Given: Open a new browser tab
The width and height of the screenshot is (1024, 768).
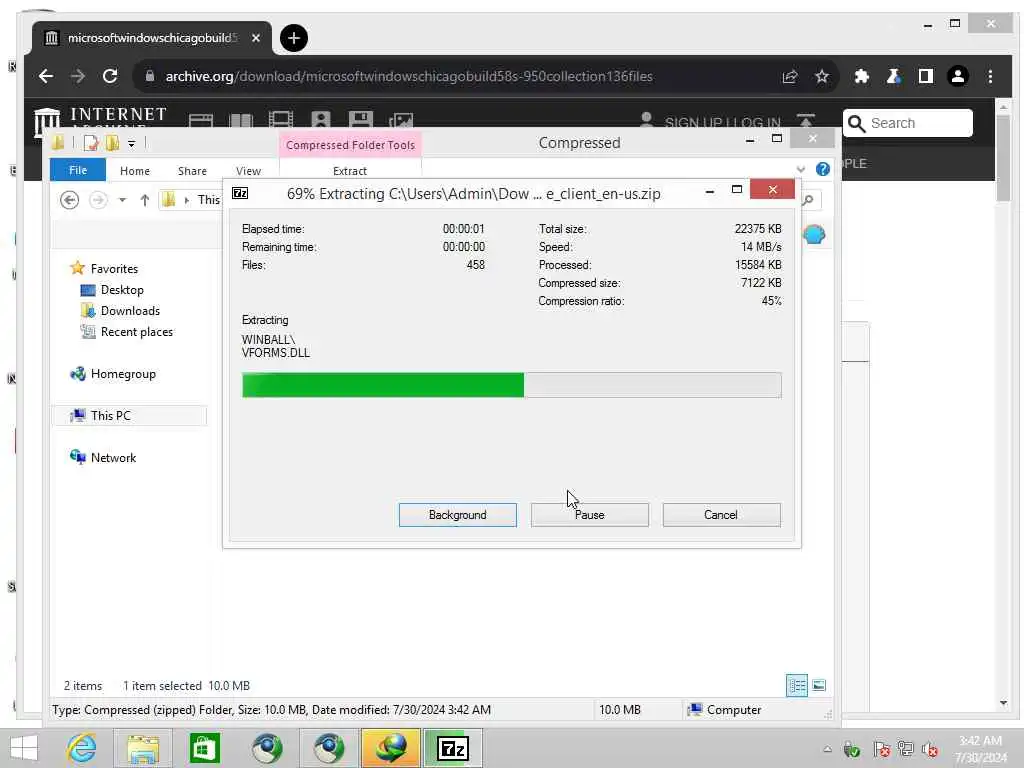Looking at the screenshot, I should click(x=293, y=38).
